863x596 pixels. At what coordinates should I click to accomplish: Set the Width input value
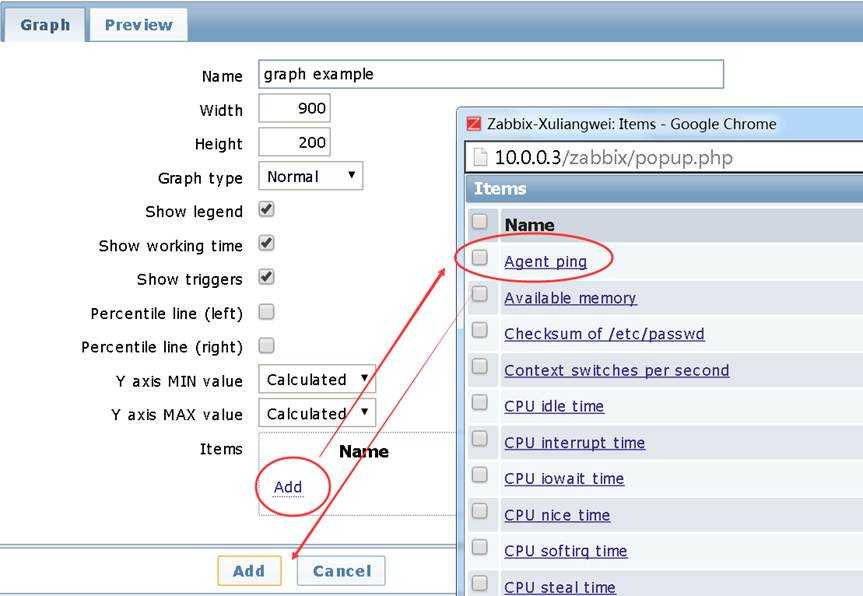click(294, 108)
